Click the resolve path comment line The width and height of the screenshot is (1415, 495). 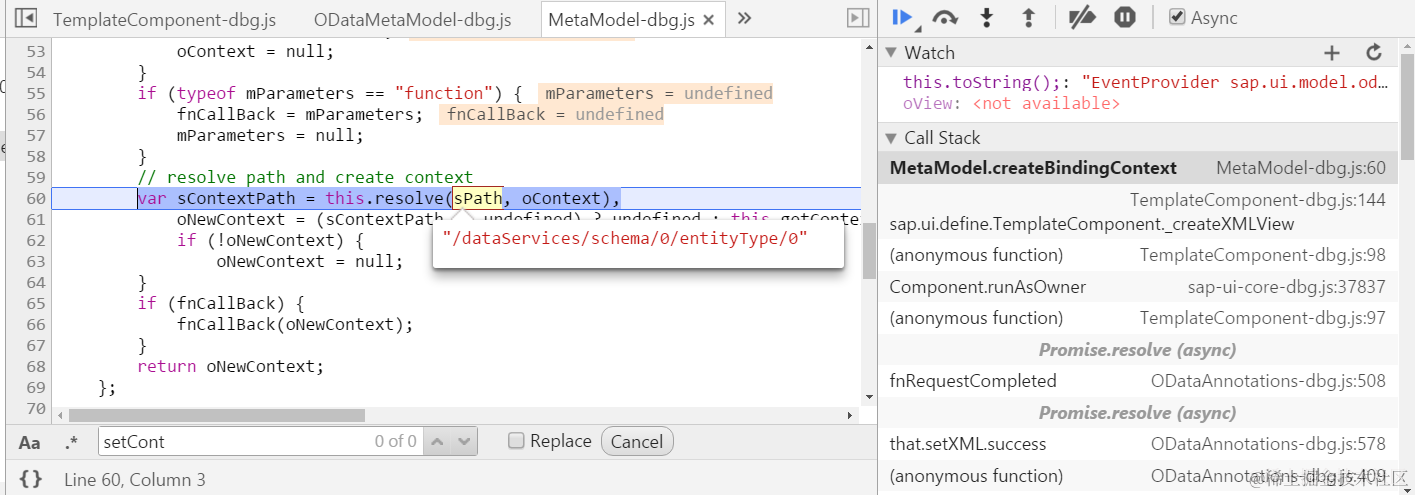pyautogui.click(x=305, y=177)
